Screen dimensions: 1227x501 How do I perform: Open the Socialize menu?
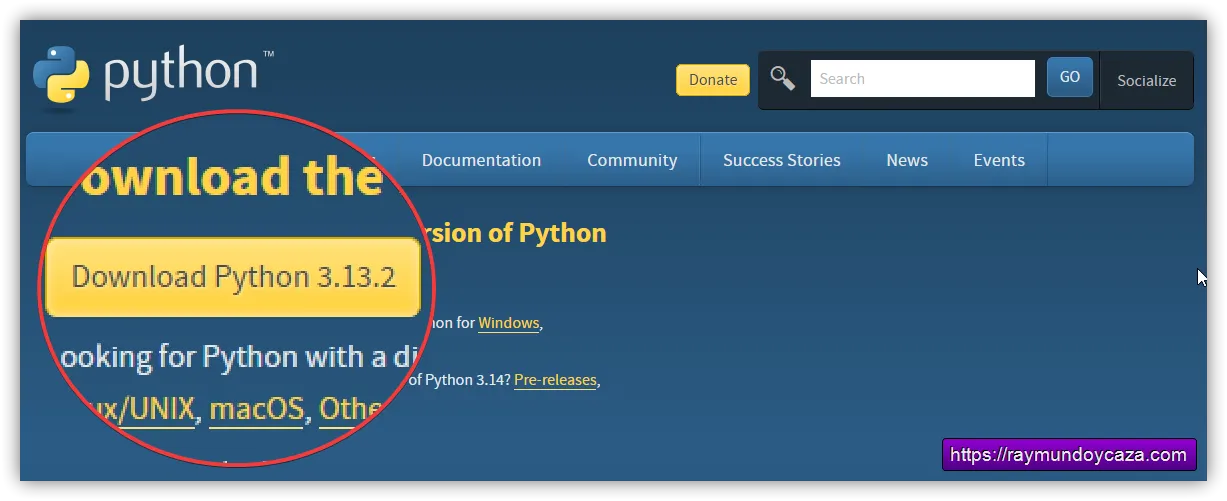tap(1147, 81)
